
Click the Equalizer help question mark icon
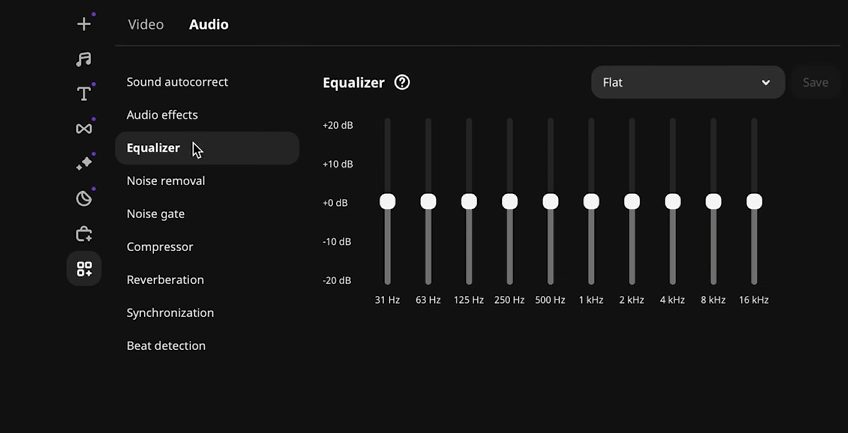click(x=402, y=82)
